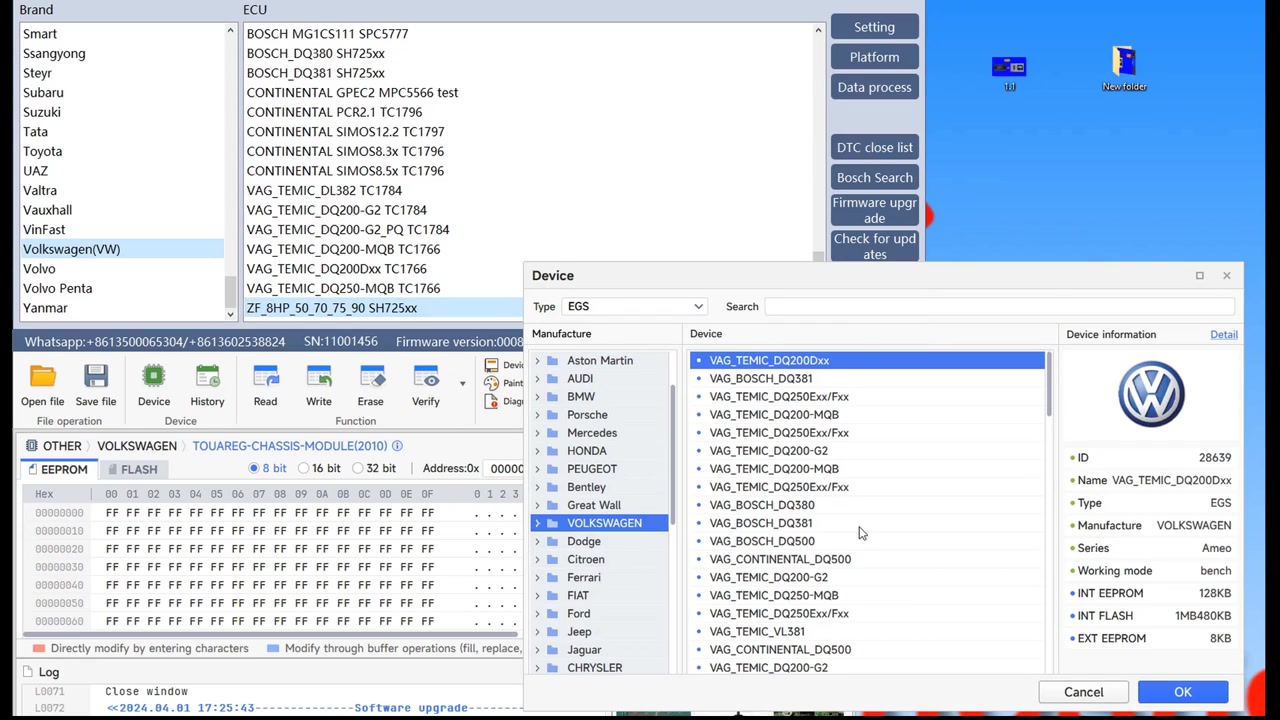1280x720 pixels.
Task: Switch to the FLASH tab
Action: (x=132, y=469)
